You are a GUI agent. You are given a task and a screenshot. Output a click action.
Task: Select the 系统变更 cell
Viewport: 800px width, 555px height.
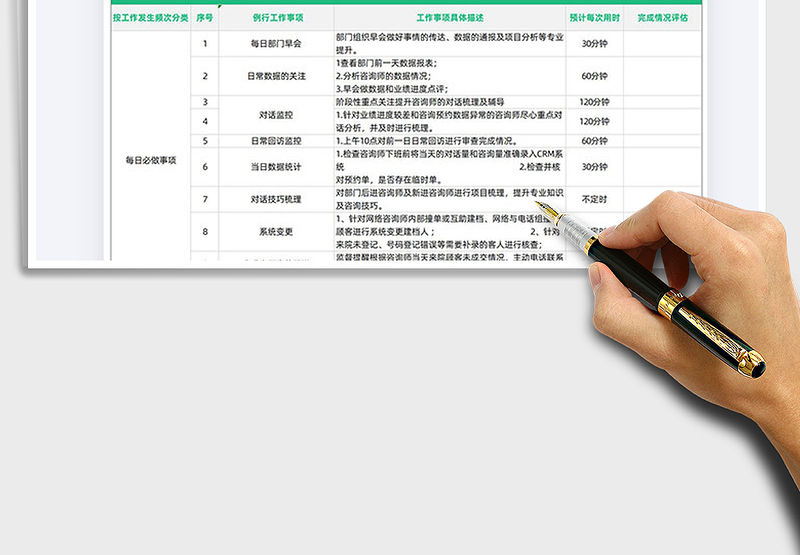click(277, 232)
